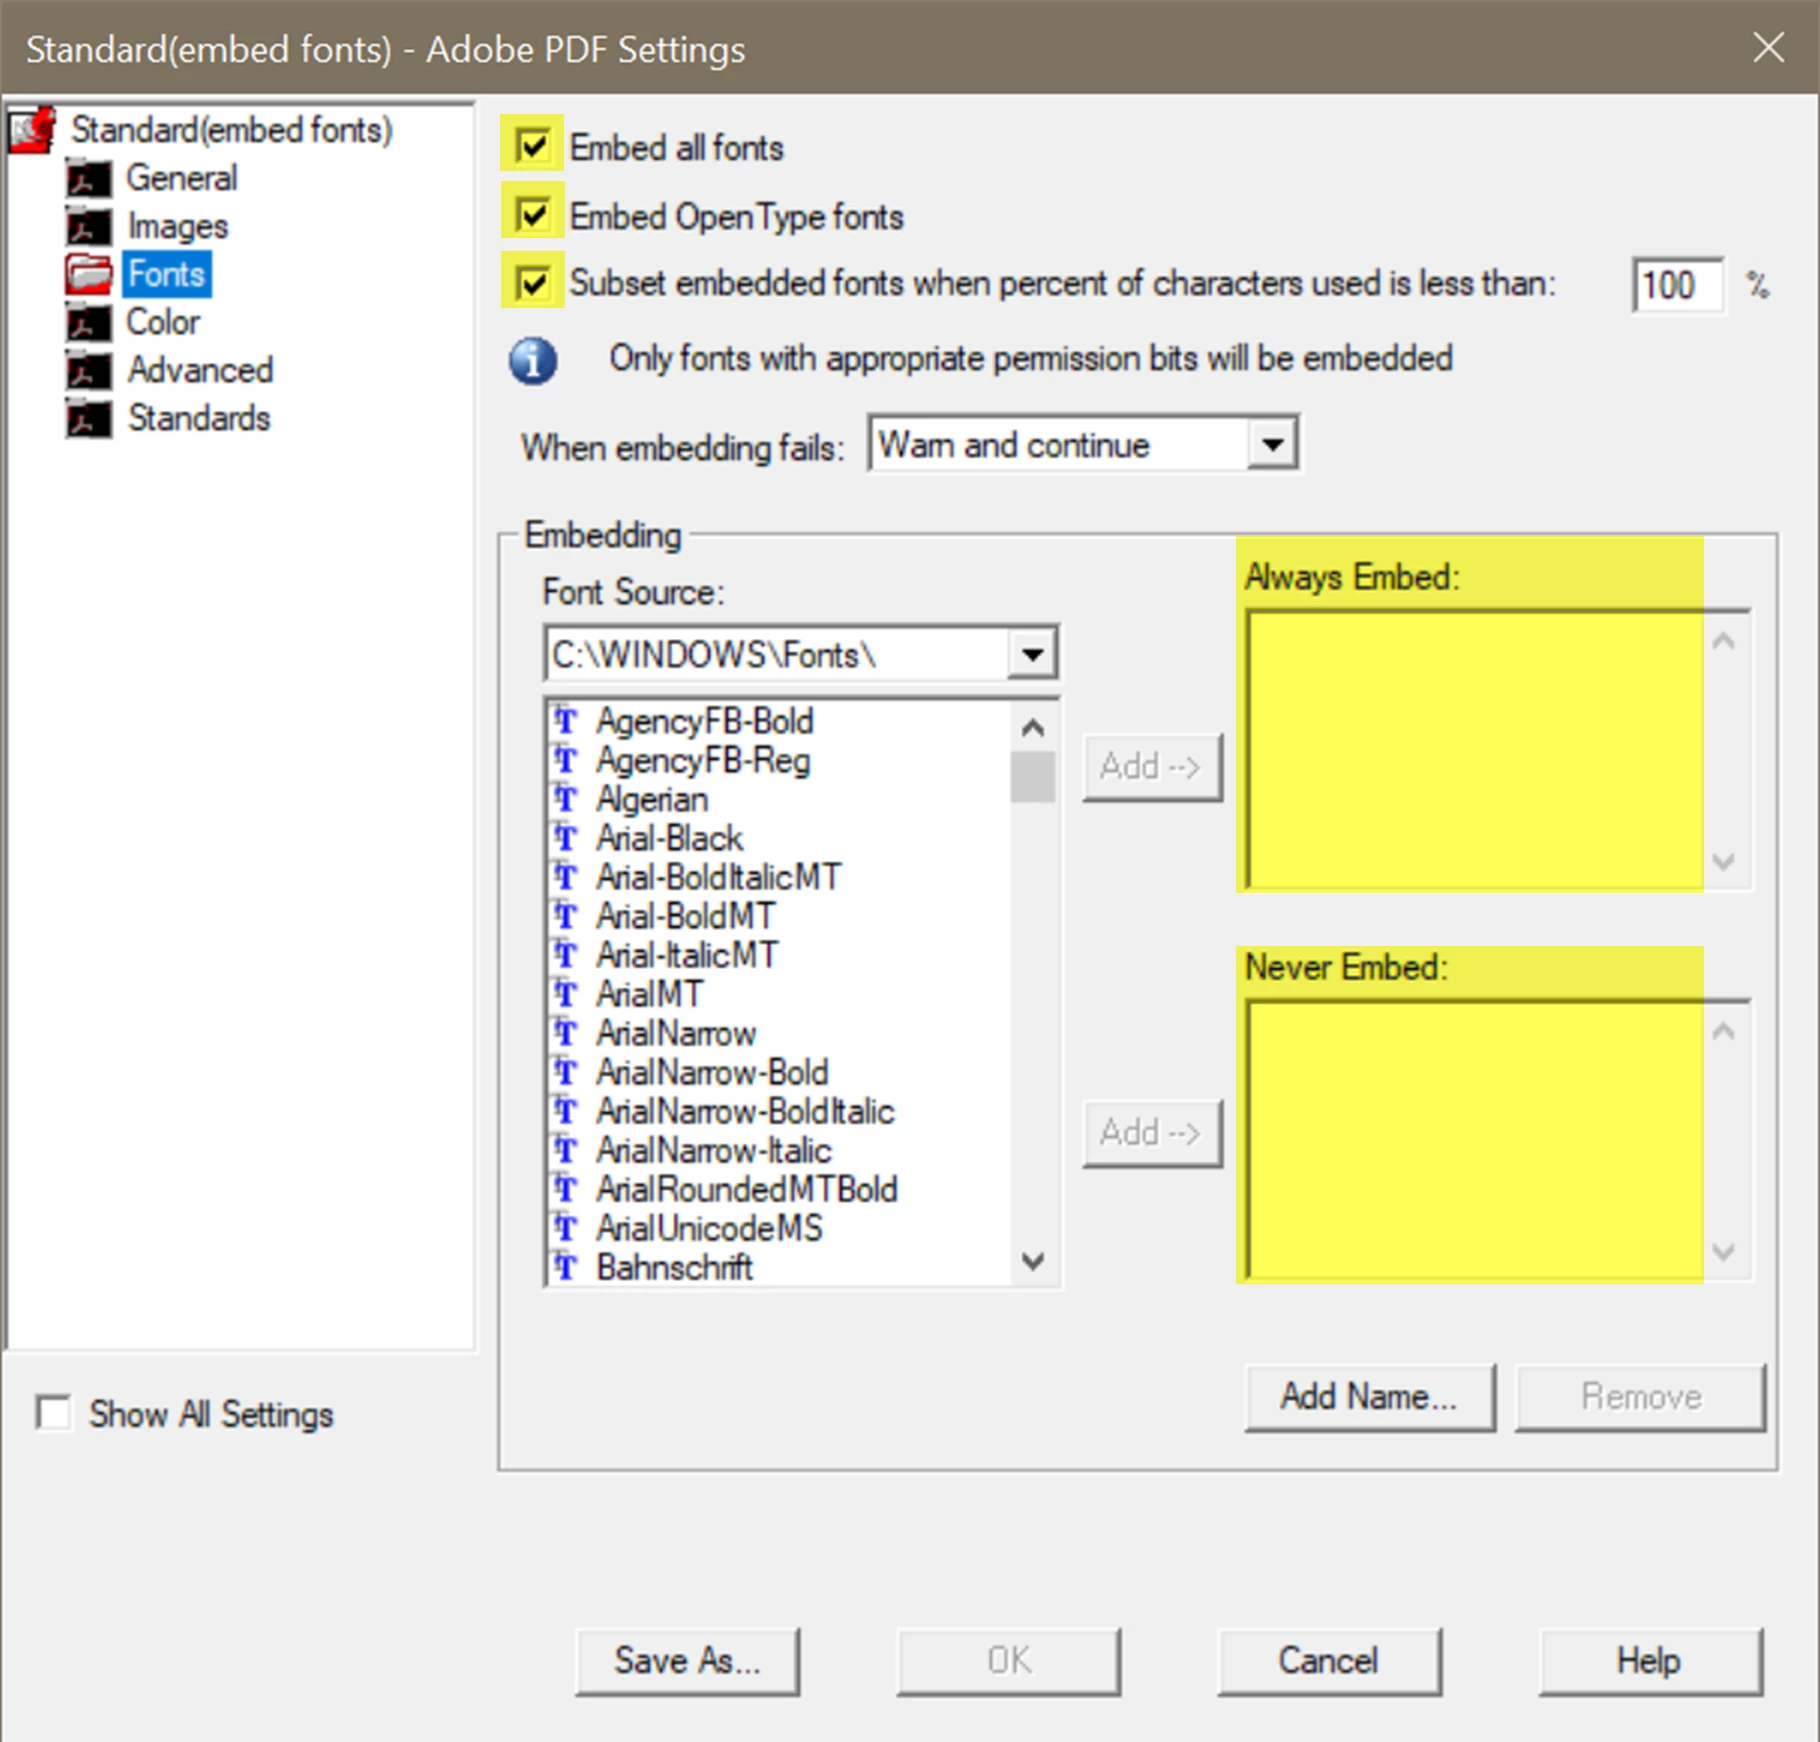Enable the Show All Settings checkbox
Image resolution: width=1820 pixels, height=1742 pixels.
[53, 1413]
